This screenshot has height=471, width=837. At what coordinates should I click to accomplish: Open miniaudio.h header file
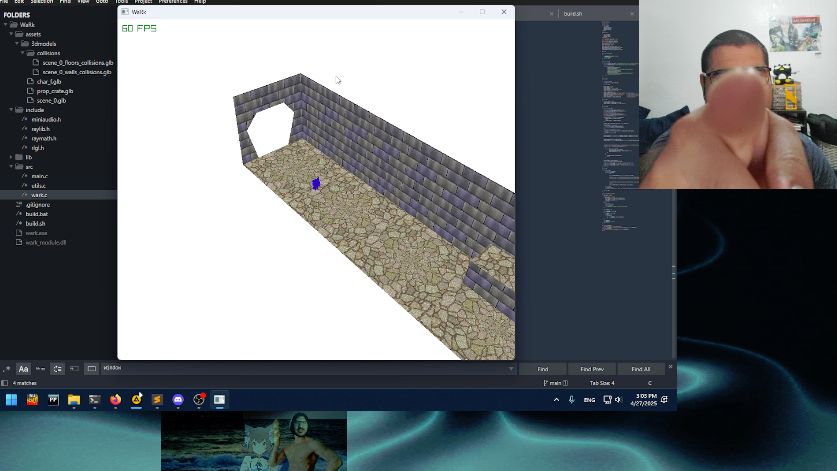[46, 120]
